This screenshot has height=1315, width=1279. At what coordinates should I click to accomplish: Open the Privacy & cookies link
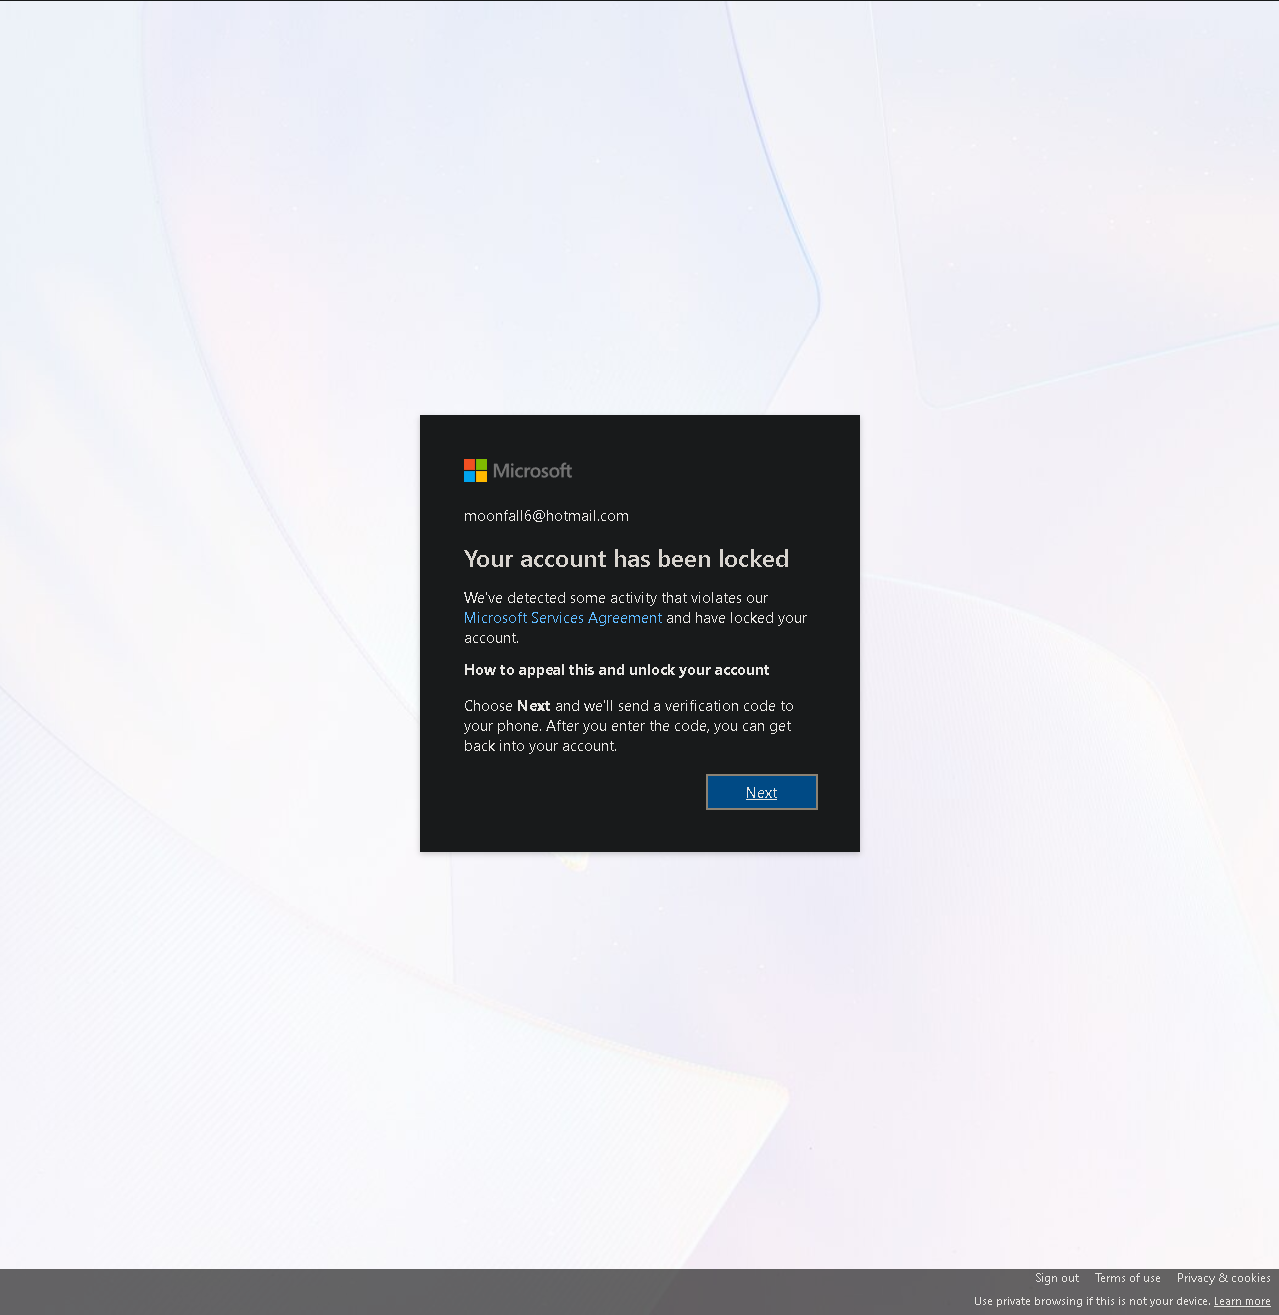click(x=1224, y=1278)
